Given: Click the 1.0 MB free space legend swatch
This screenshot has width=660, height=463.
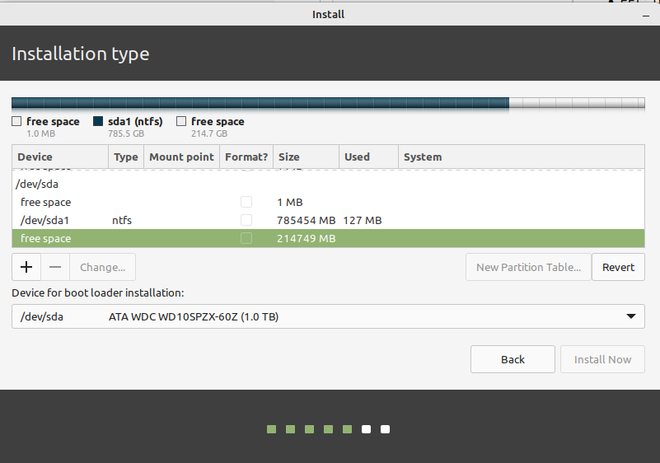Looking at the screenshot, I should click(x=16, y=121).
